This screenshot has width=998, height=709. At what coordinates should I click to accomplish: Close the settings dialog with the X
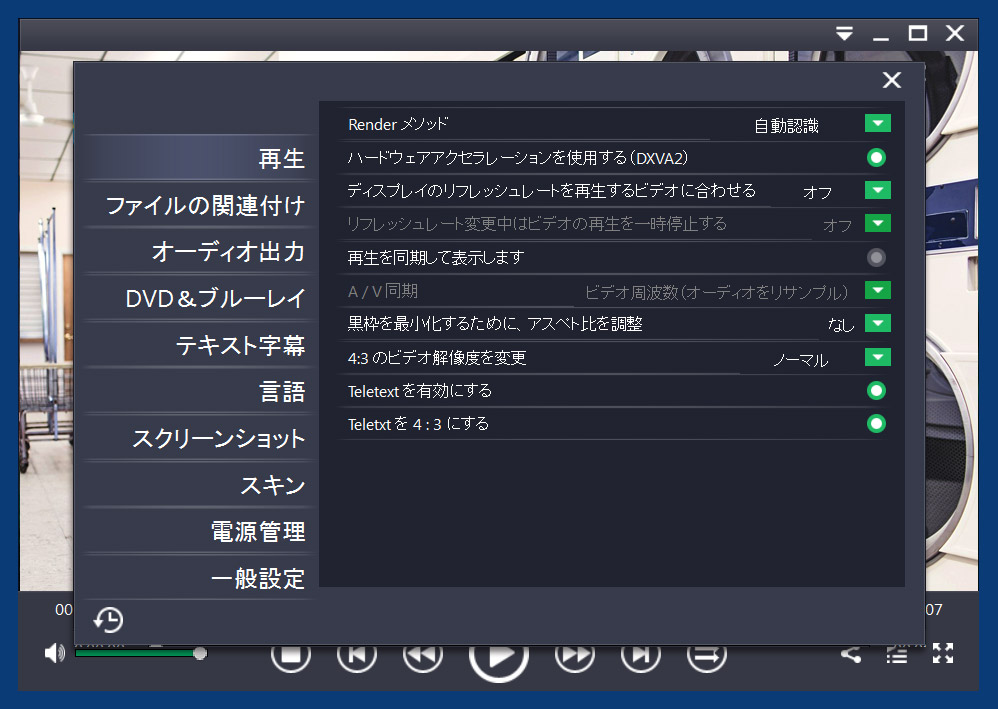[891, 81]
